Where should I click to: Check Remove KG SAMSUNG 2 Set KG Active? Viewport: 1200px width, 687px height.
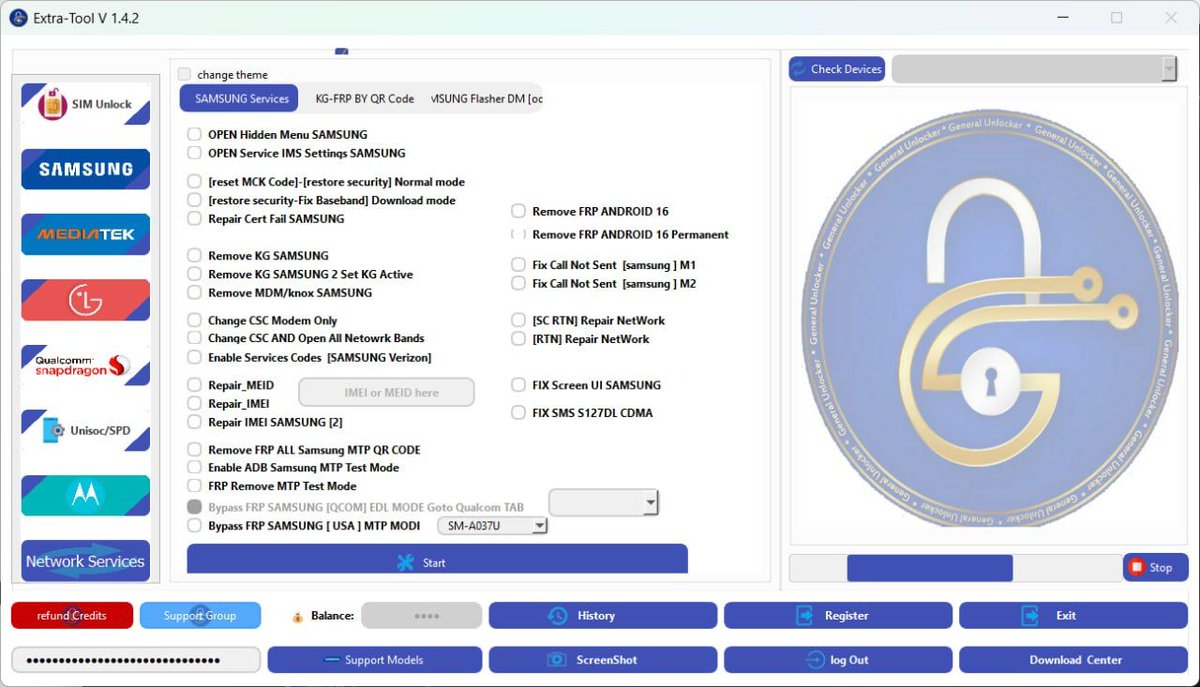(194, 274)
